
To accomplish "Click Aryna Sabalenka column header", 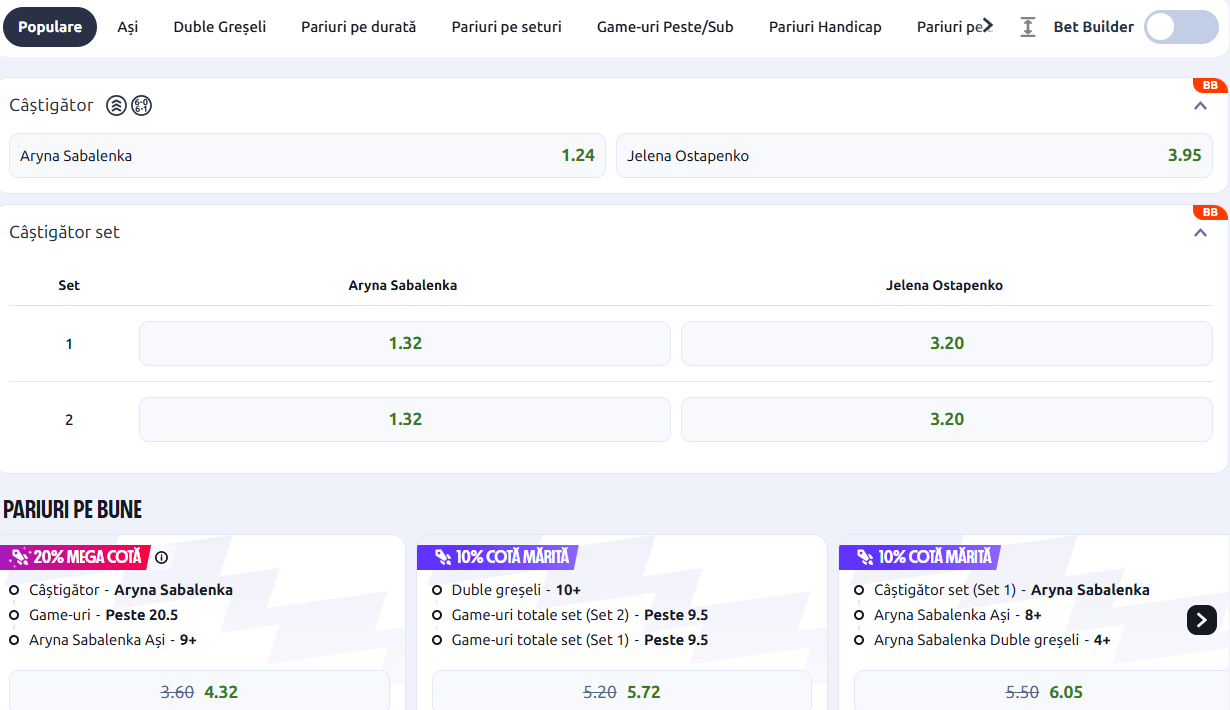I will tap(403, 285).
